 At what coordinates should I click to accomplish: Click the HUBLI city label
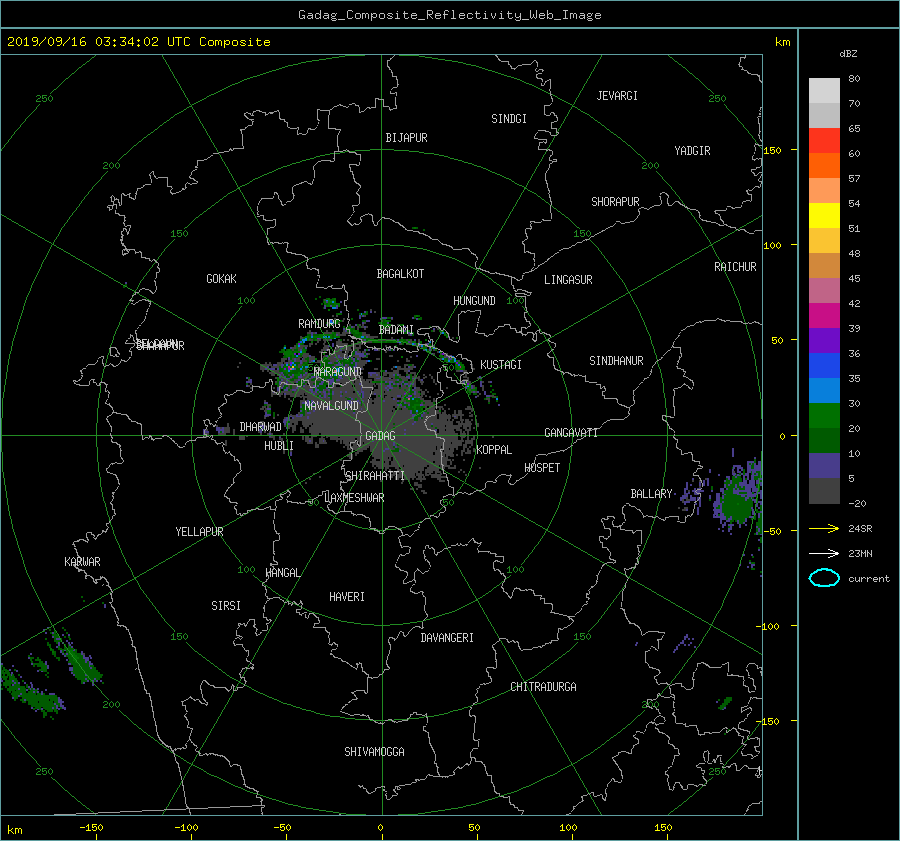(279, 446)
